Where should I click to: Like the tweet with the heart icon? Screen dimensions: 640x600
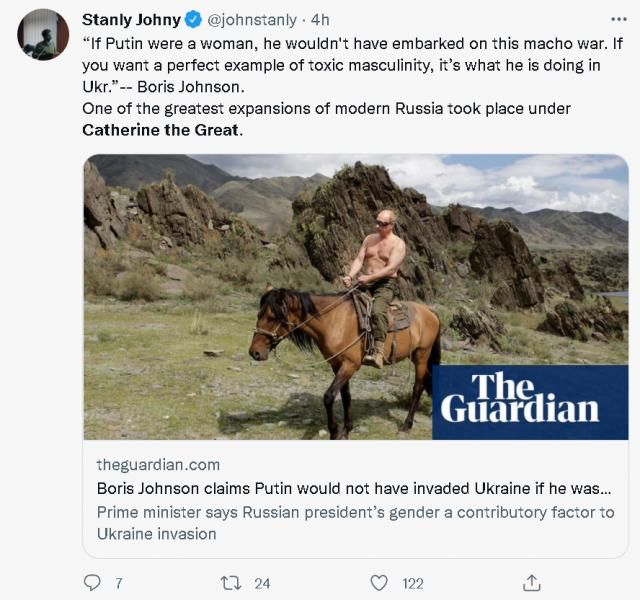[x=379, y=582]
